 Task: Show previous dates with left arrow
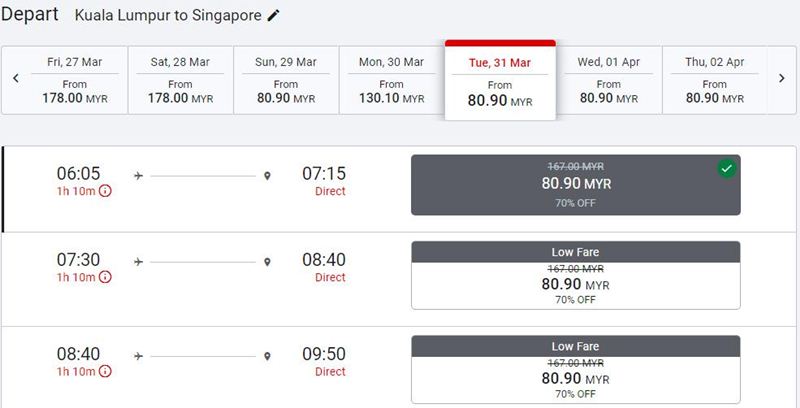[x=16, y=79]
